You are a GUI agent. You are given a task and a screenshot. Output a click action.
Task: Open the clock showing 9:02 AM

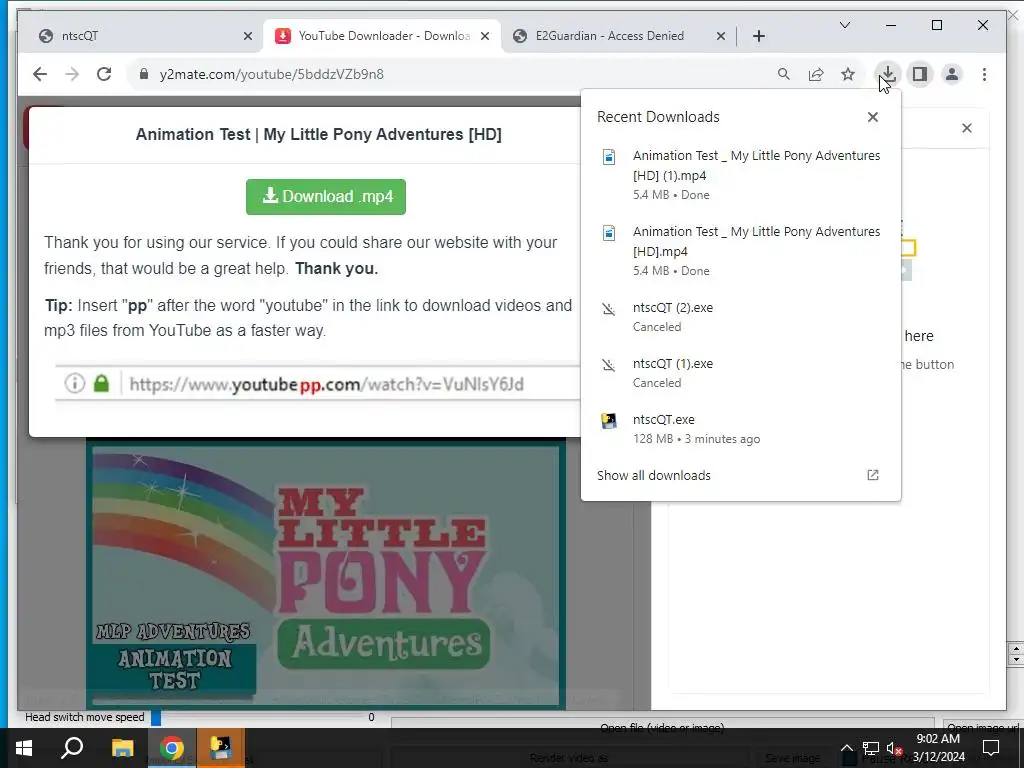click(x=938, y=748)
